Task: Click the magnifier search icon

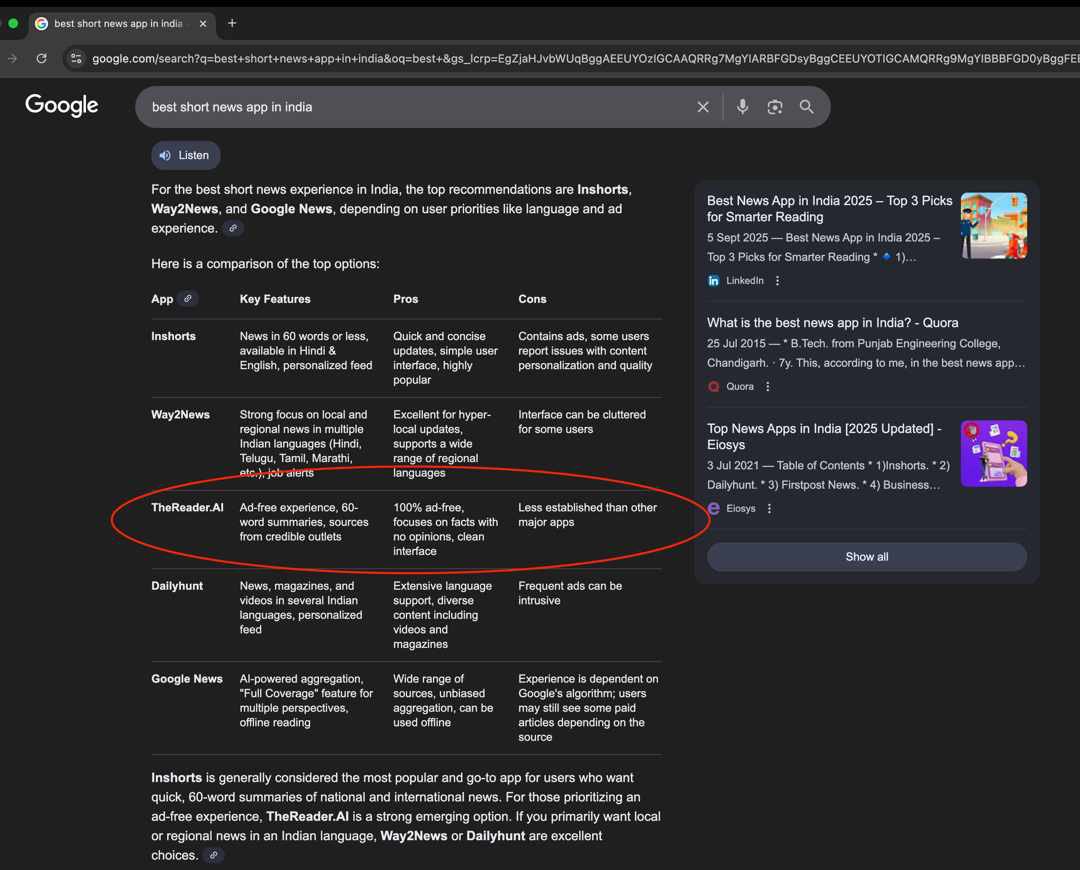Action: [807, 107]
